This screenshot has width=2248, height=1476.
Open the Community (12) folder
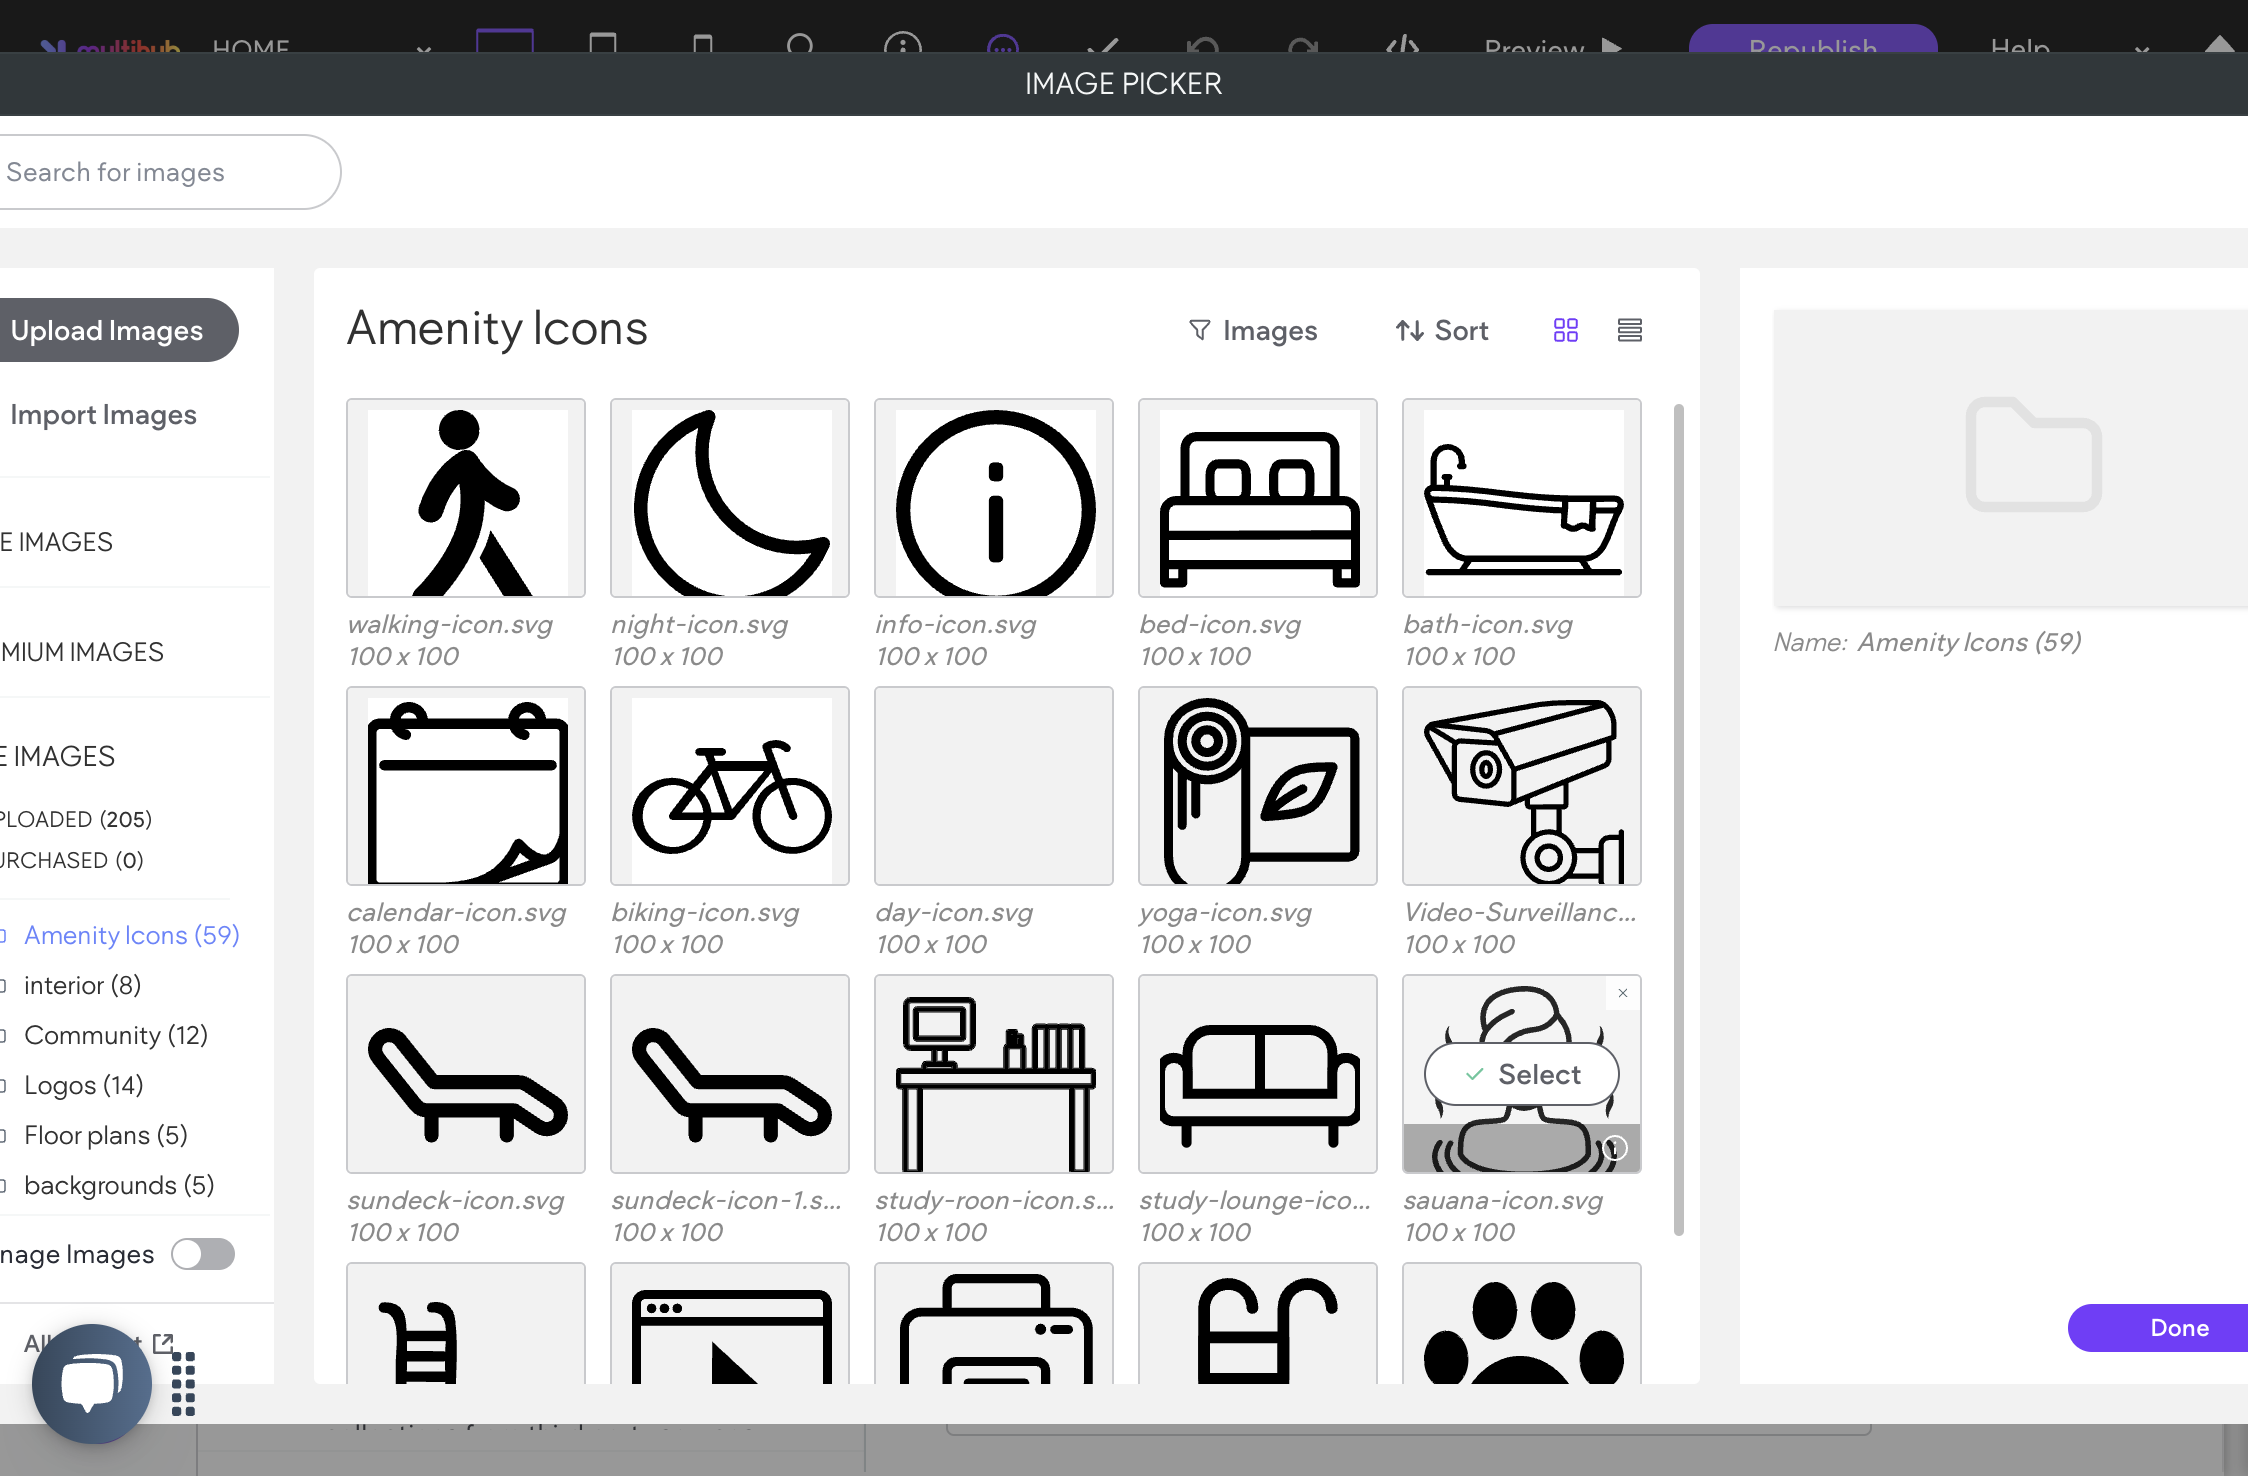(x=115, y=1035)
